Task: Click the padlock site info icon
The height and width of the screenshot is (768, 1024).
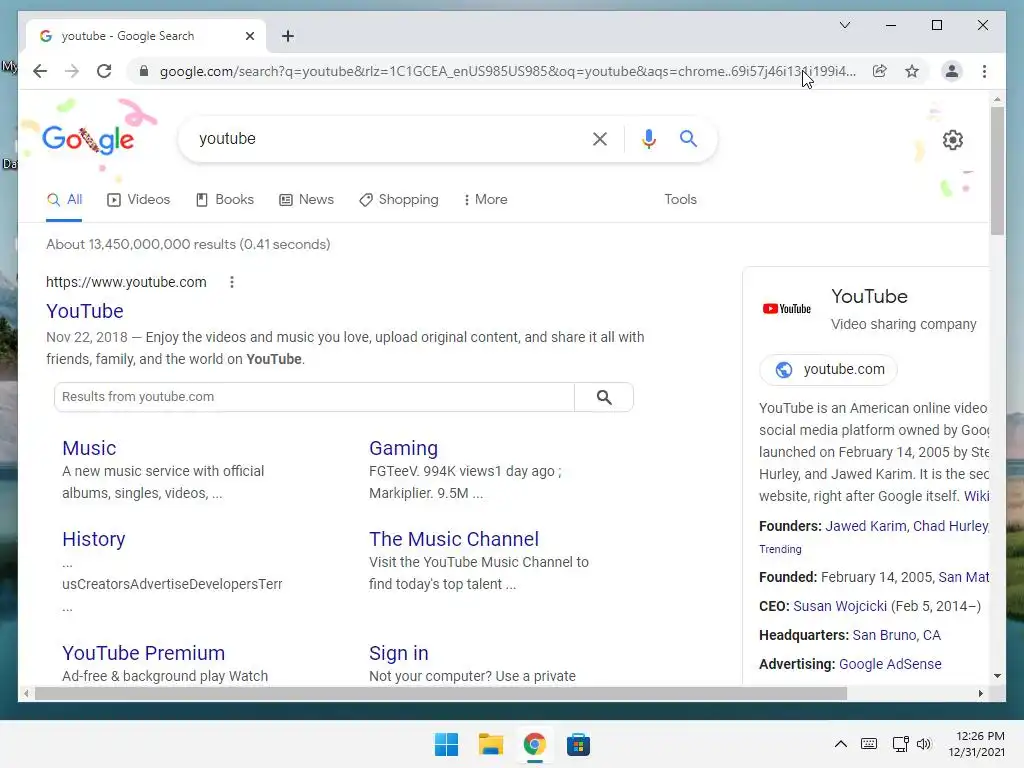Action: [x=144, y=71]
